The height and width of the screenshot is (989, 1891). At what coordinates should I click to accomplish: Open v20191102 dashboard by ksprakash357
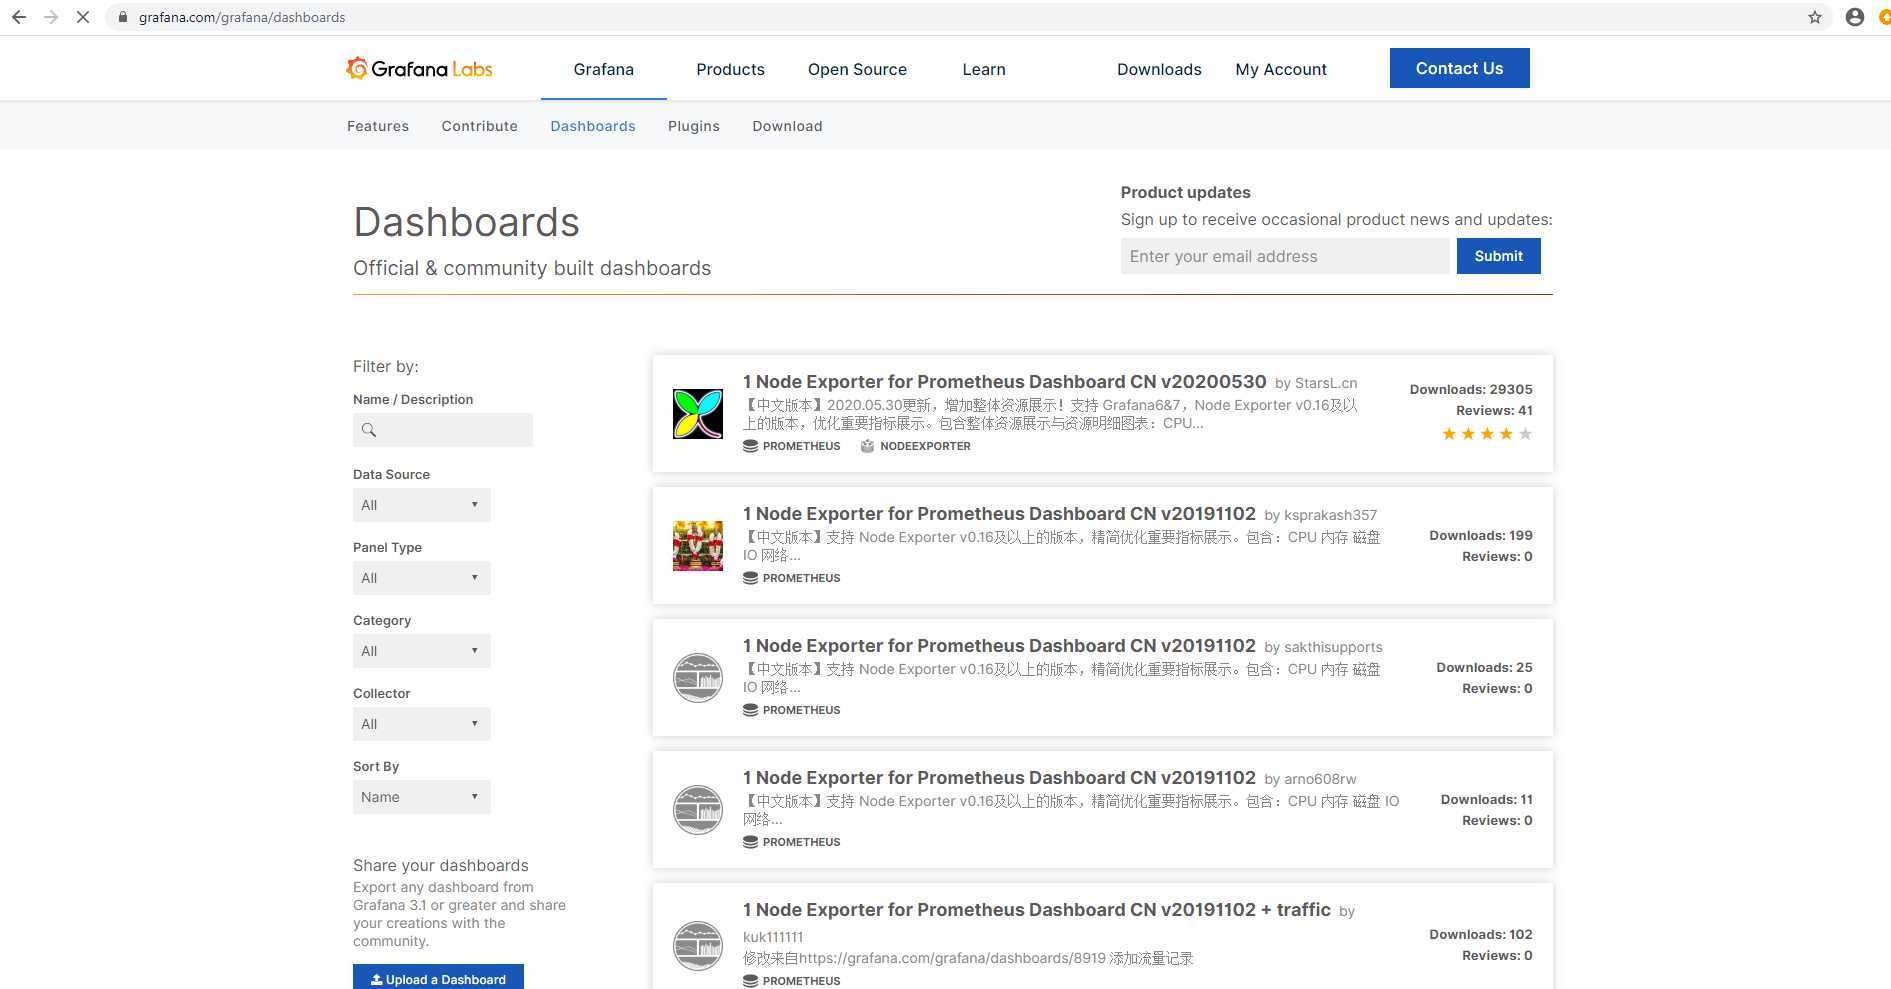(999, 514)
